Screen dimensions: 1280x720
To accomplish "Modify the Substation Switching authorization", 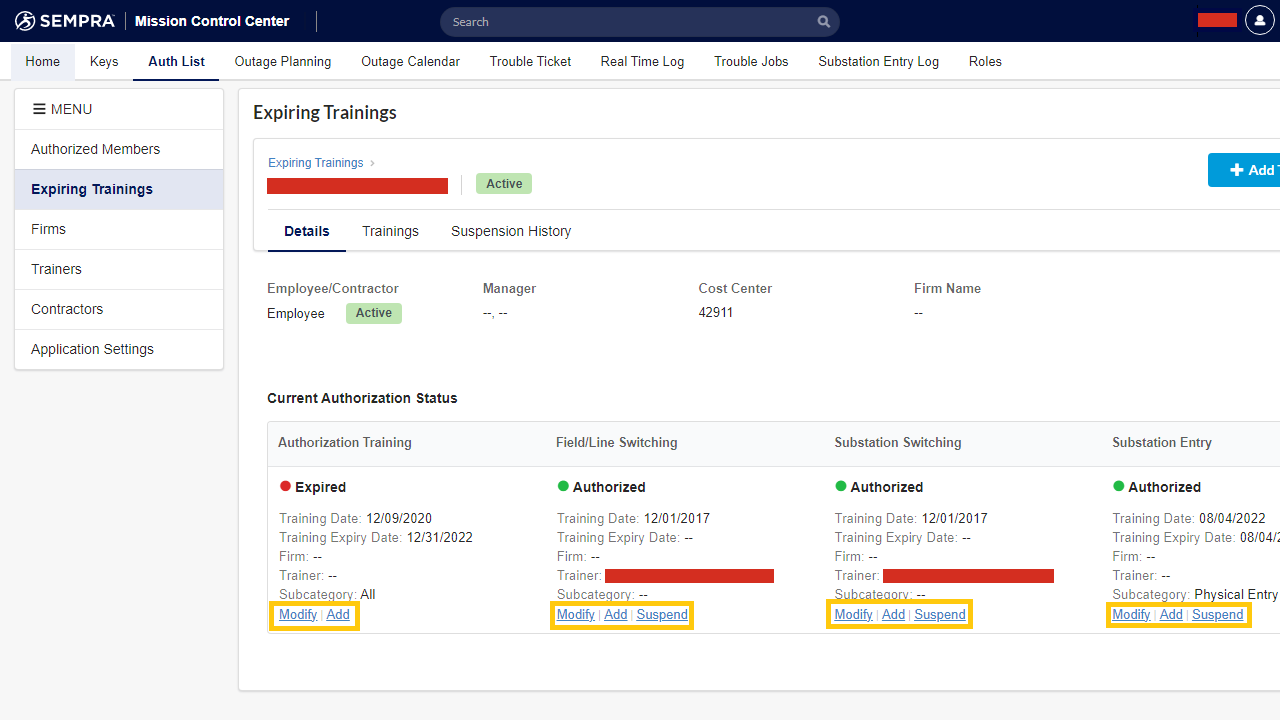I will (853, 615).
